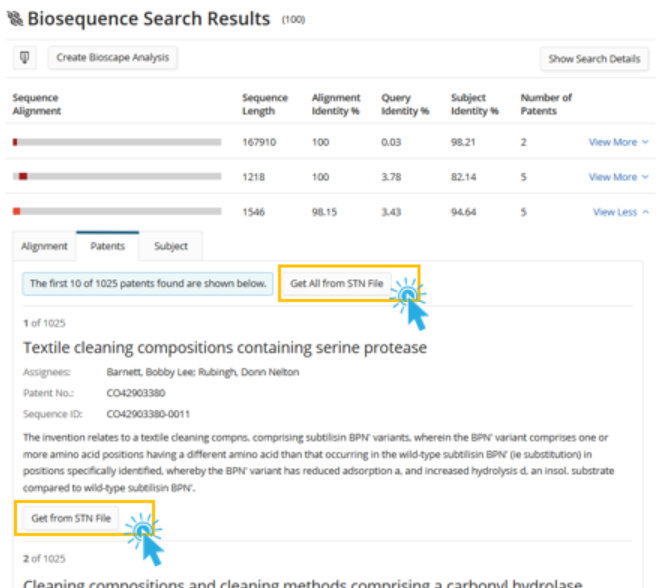This screenshot has height=588, width=665.
Task: Click the pin icon button beside Create Bioscape Analysis
Action: (x=26, y=58)
